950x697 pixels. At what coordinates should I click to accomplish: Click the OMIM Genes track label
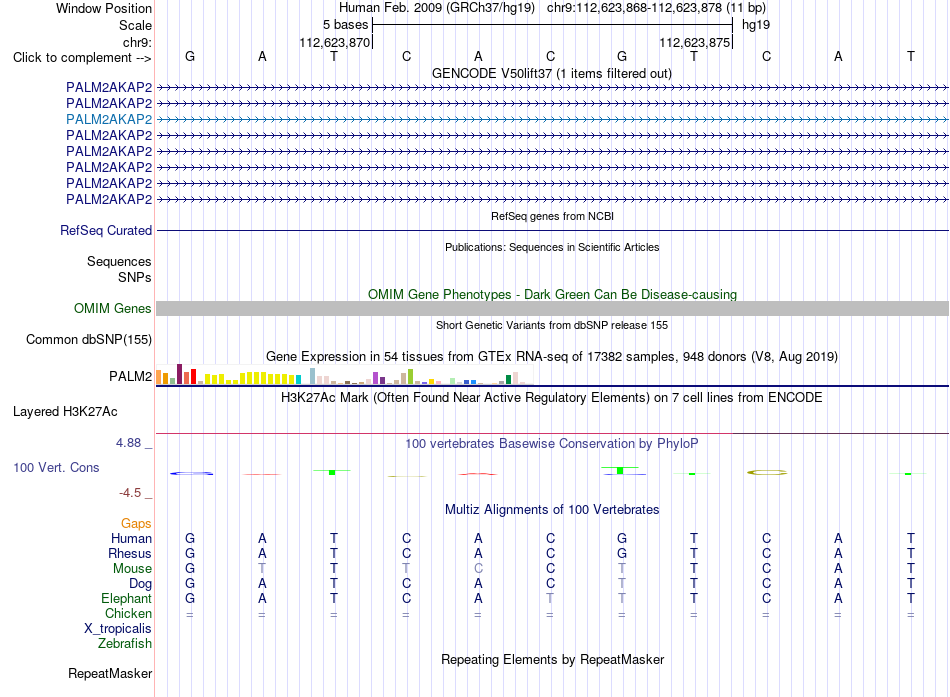(113, 308)
